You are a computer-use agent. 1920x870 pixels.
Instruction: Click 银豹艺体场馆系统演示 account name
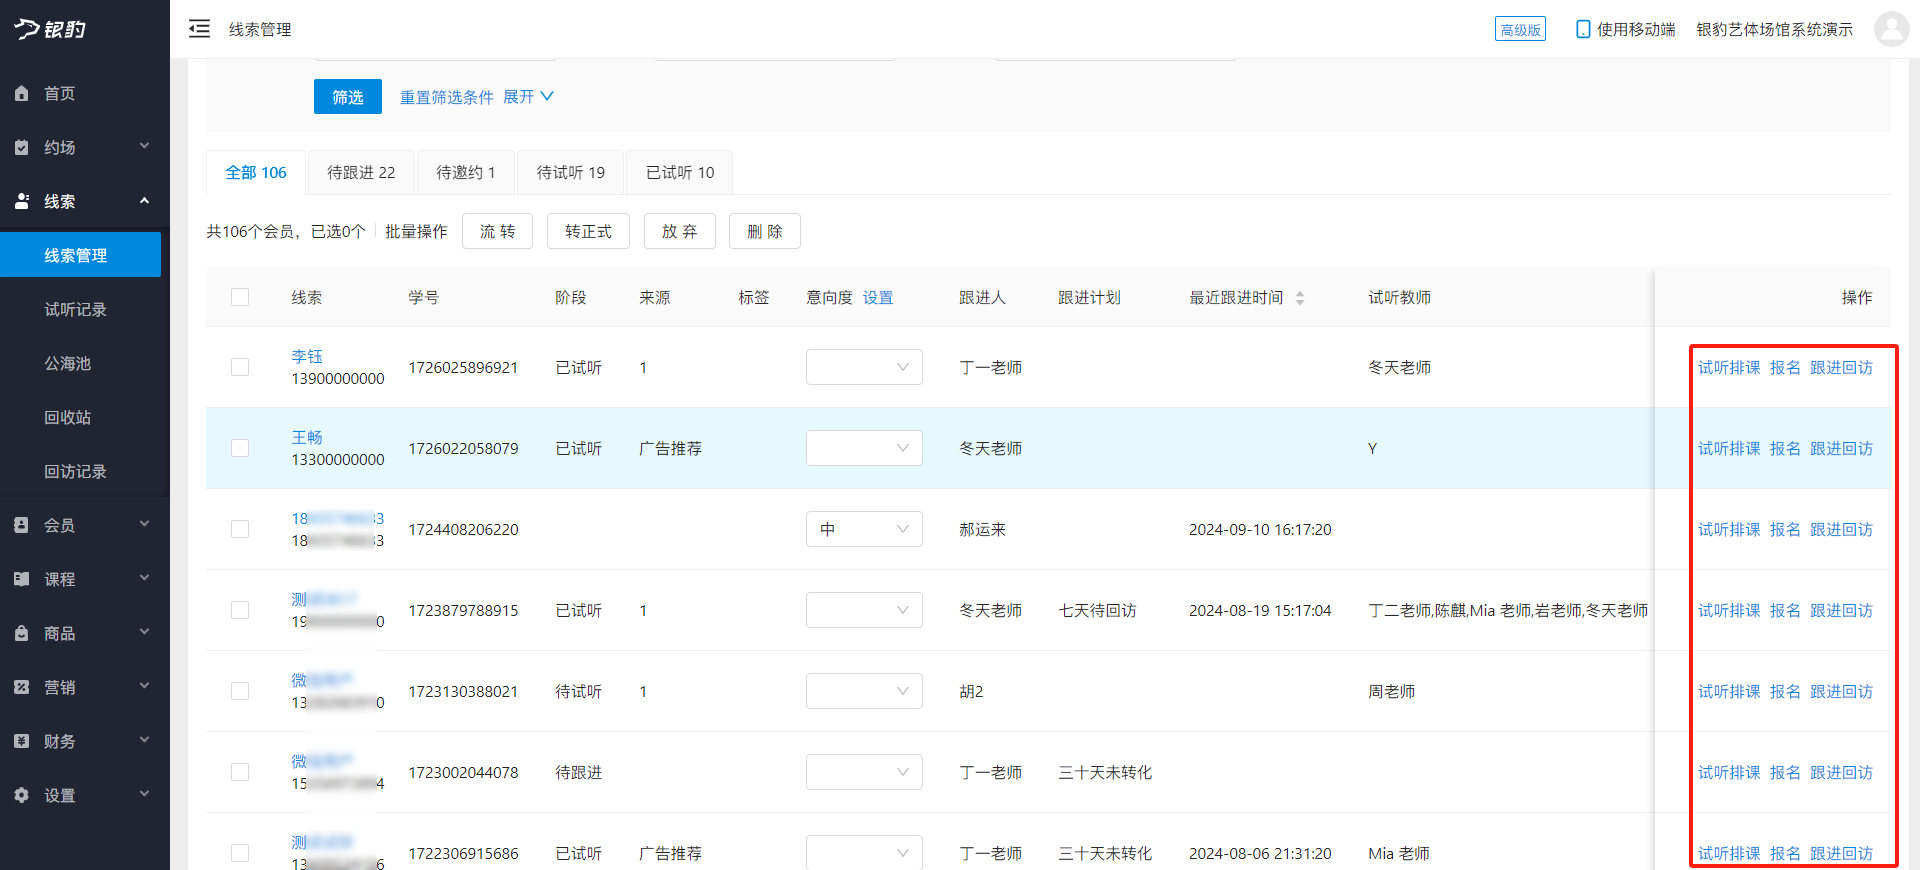1774,29
